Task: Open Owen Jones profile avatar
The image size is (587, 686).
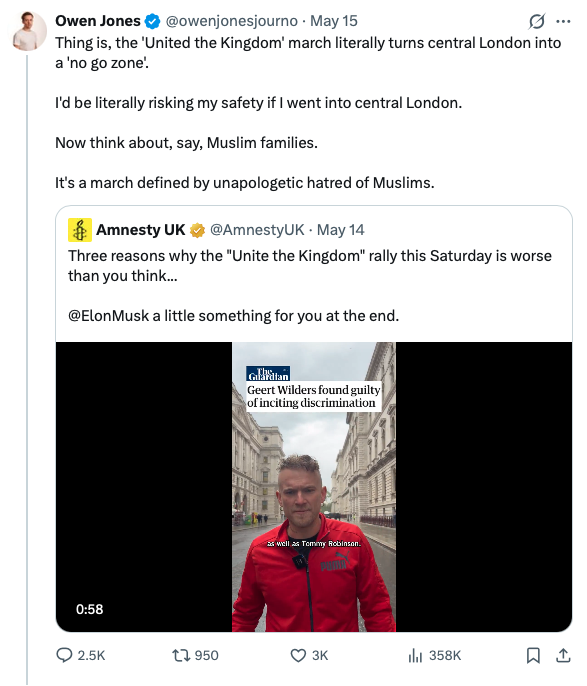Action: tap(30, 31)
